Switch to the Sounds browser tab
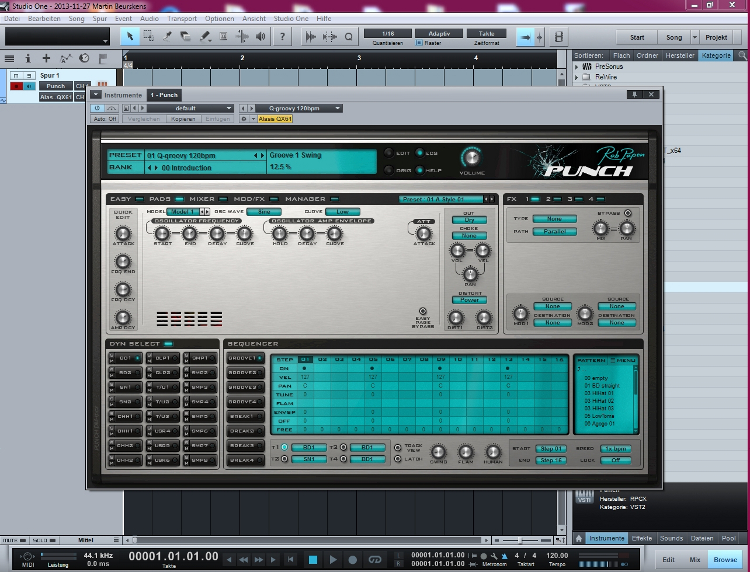The image size is (750, 572). 672,539
